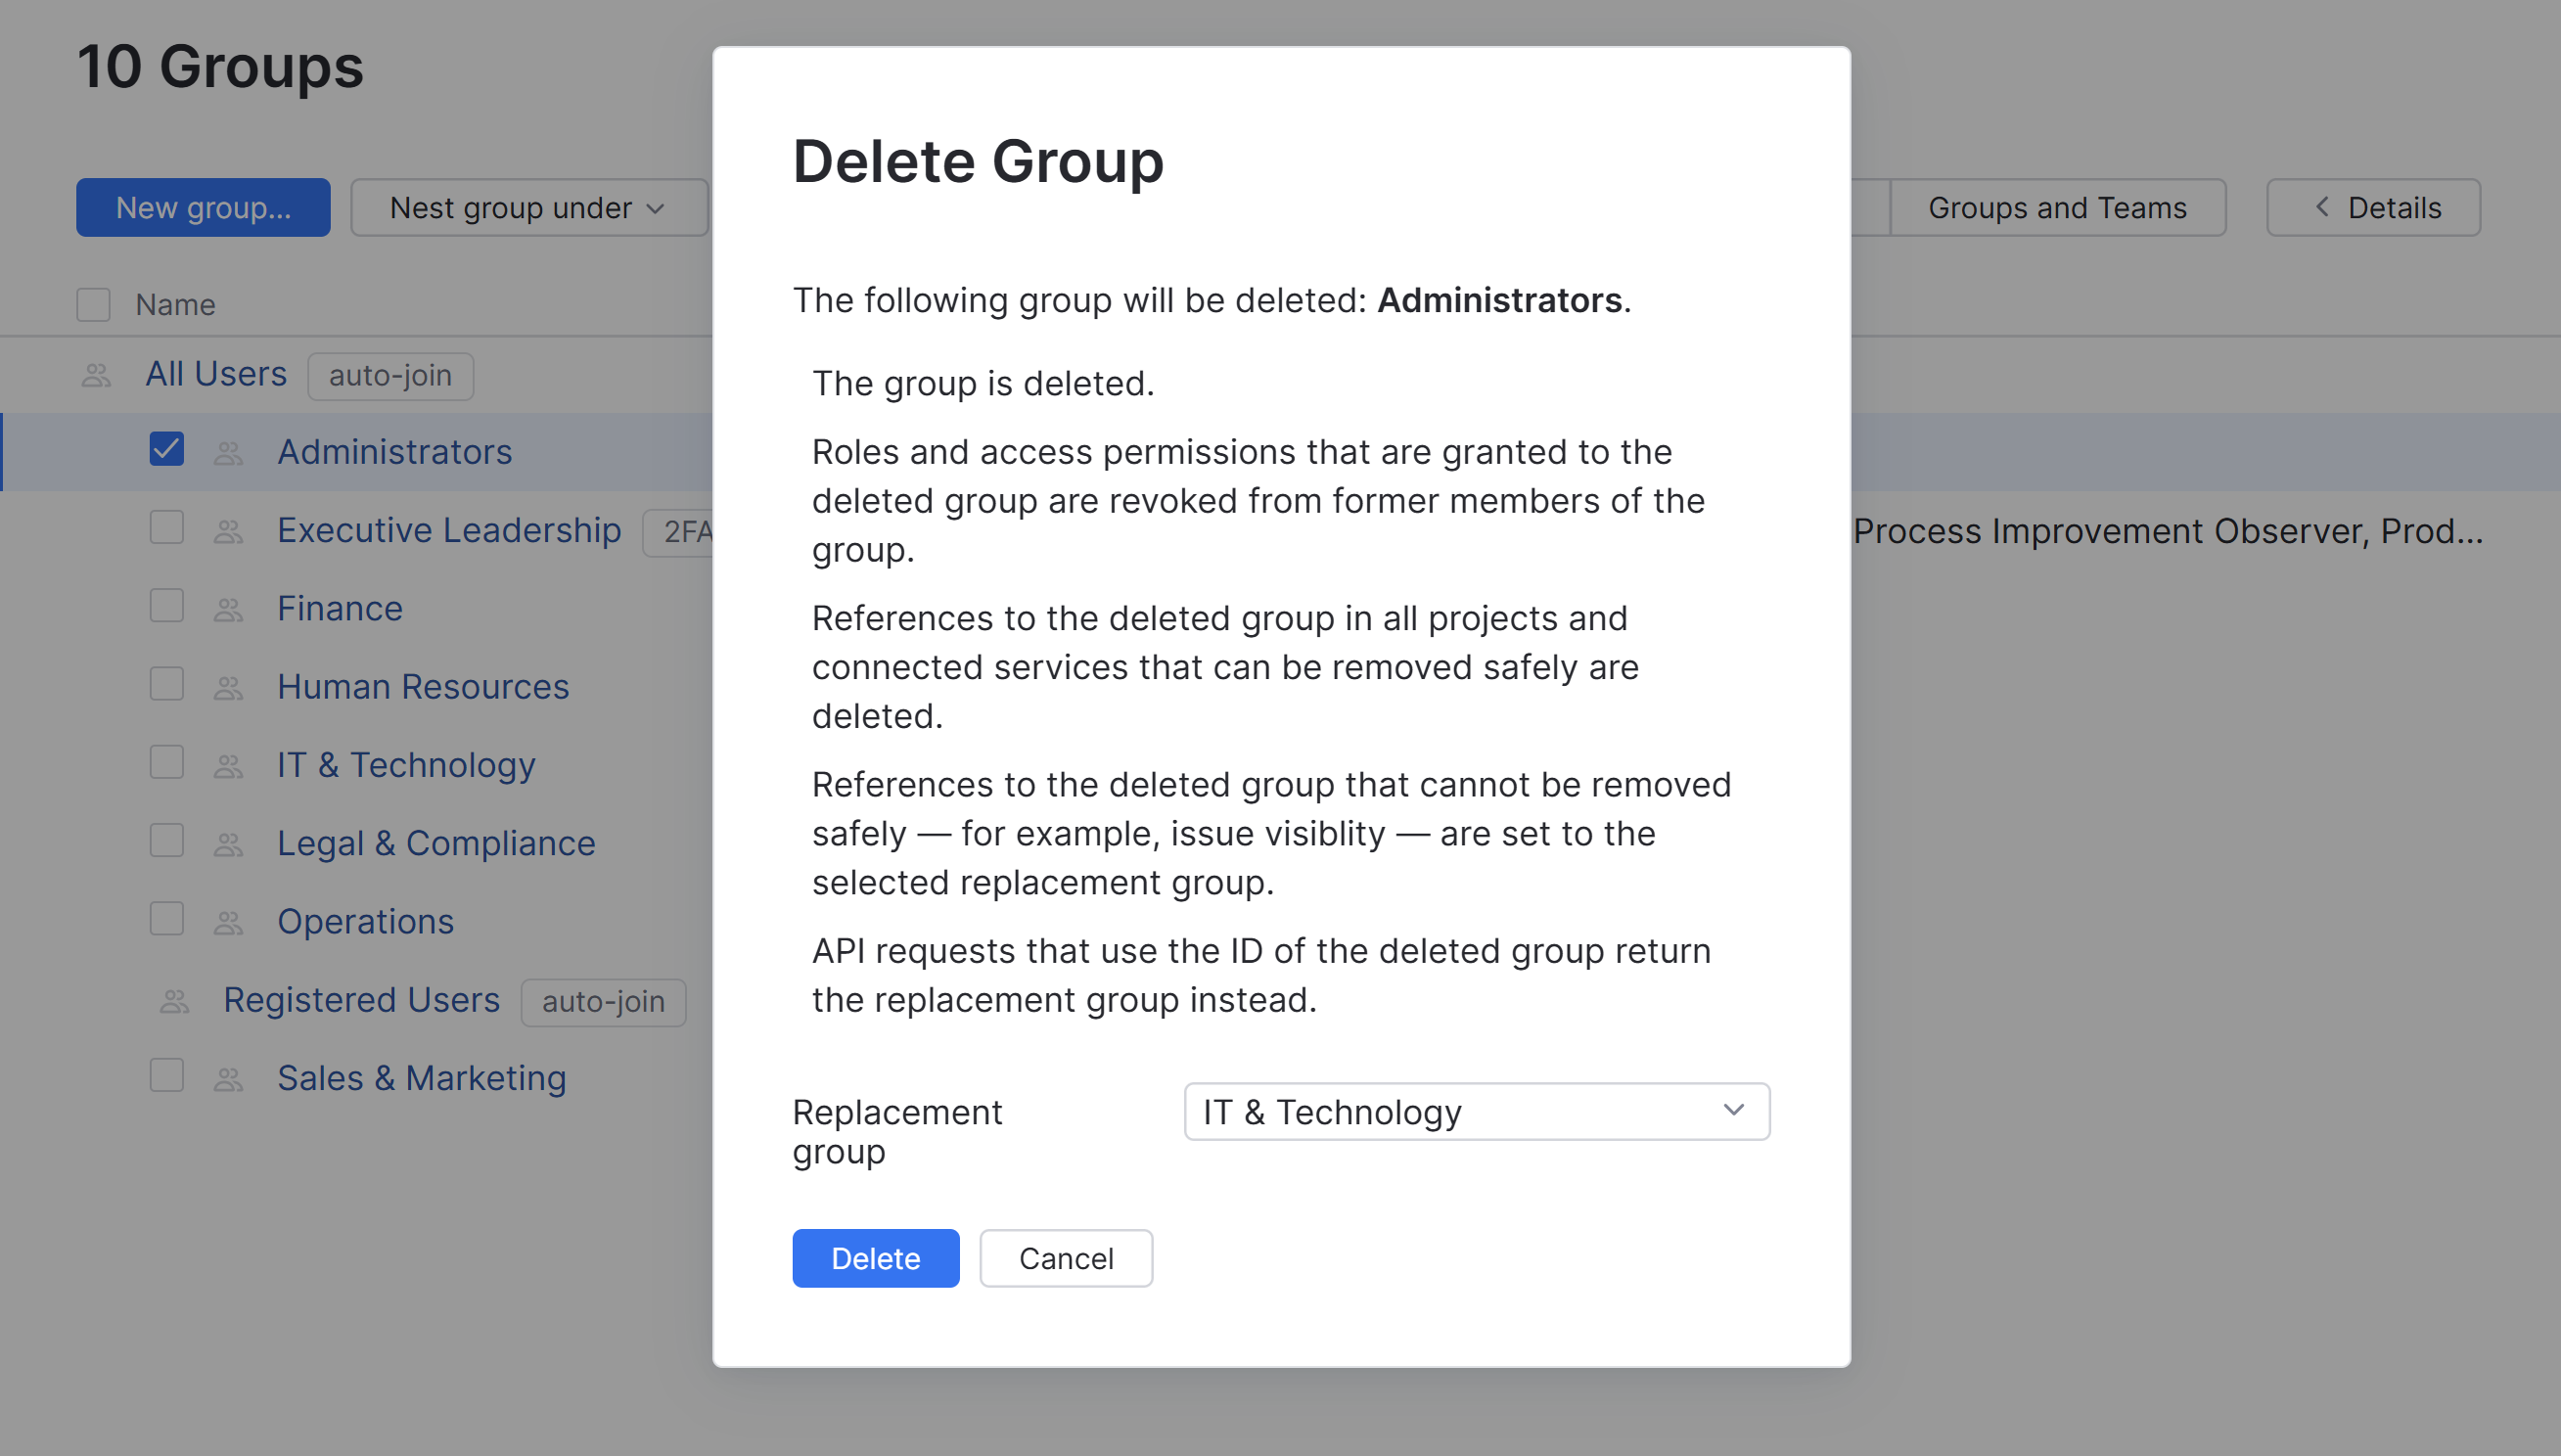Click the group icon beside Finance

pyautogui.click(x=228, y=607)
